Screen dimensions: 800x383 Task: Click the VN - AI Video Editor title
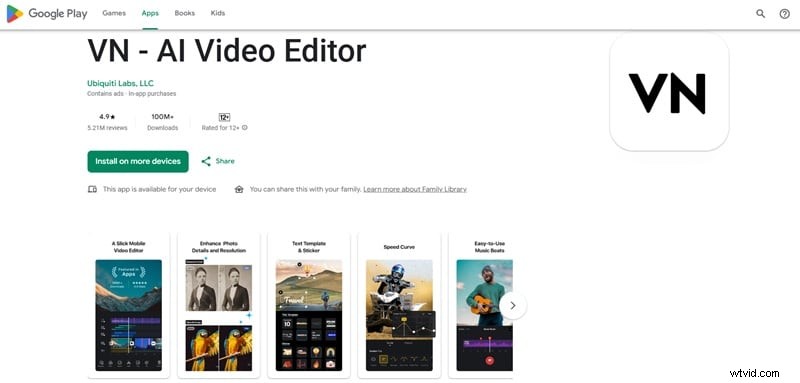coord(227,51)
